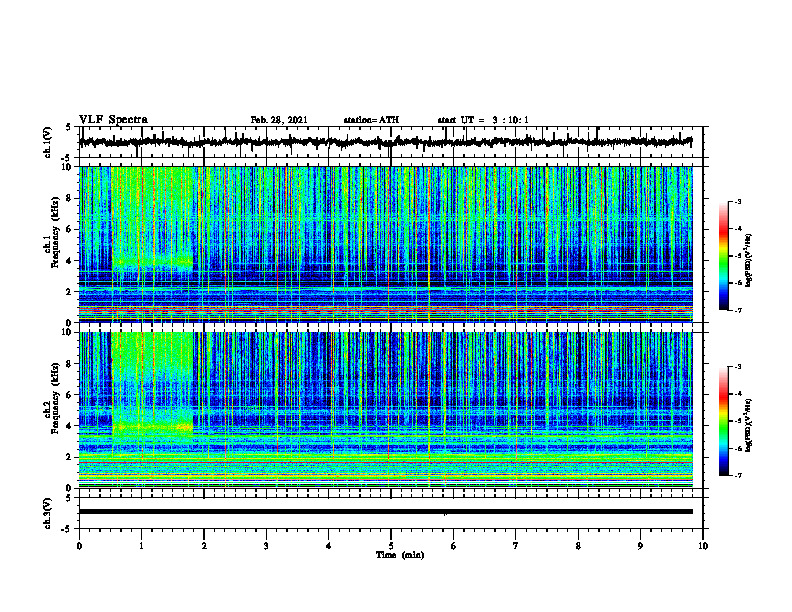Click the time axis tick label "0"
Screen dimensions: 792x612
79,546
